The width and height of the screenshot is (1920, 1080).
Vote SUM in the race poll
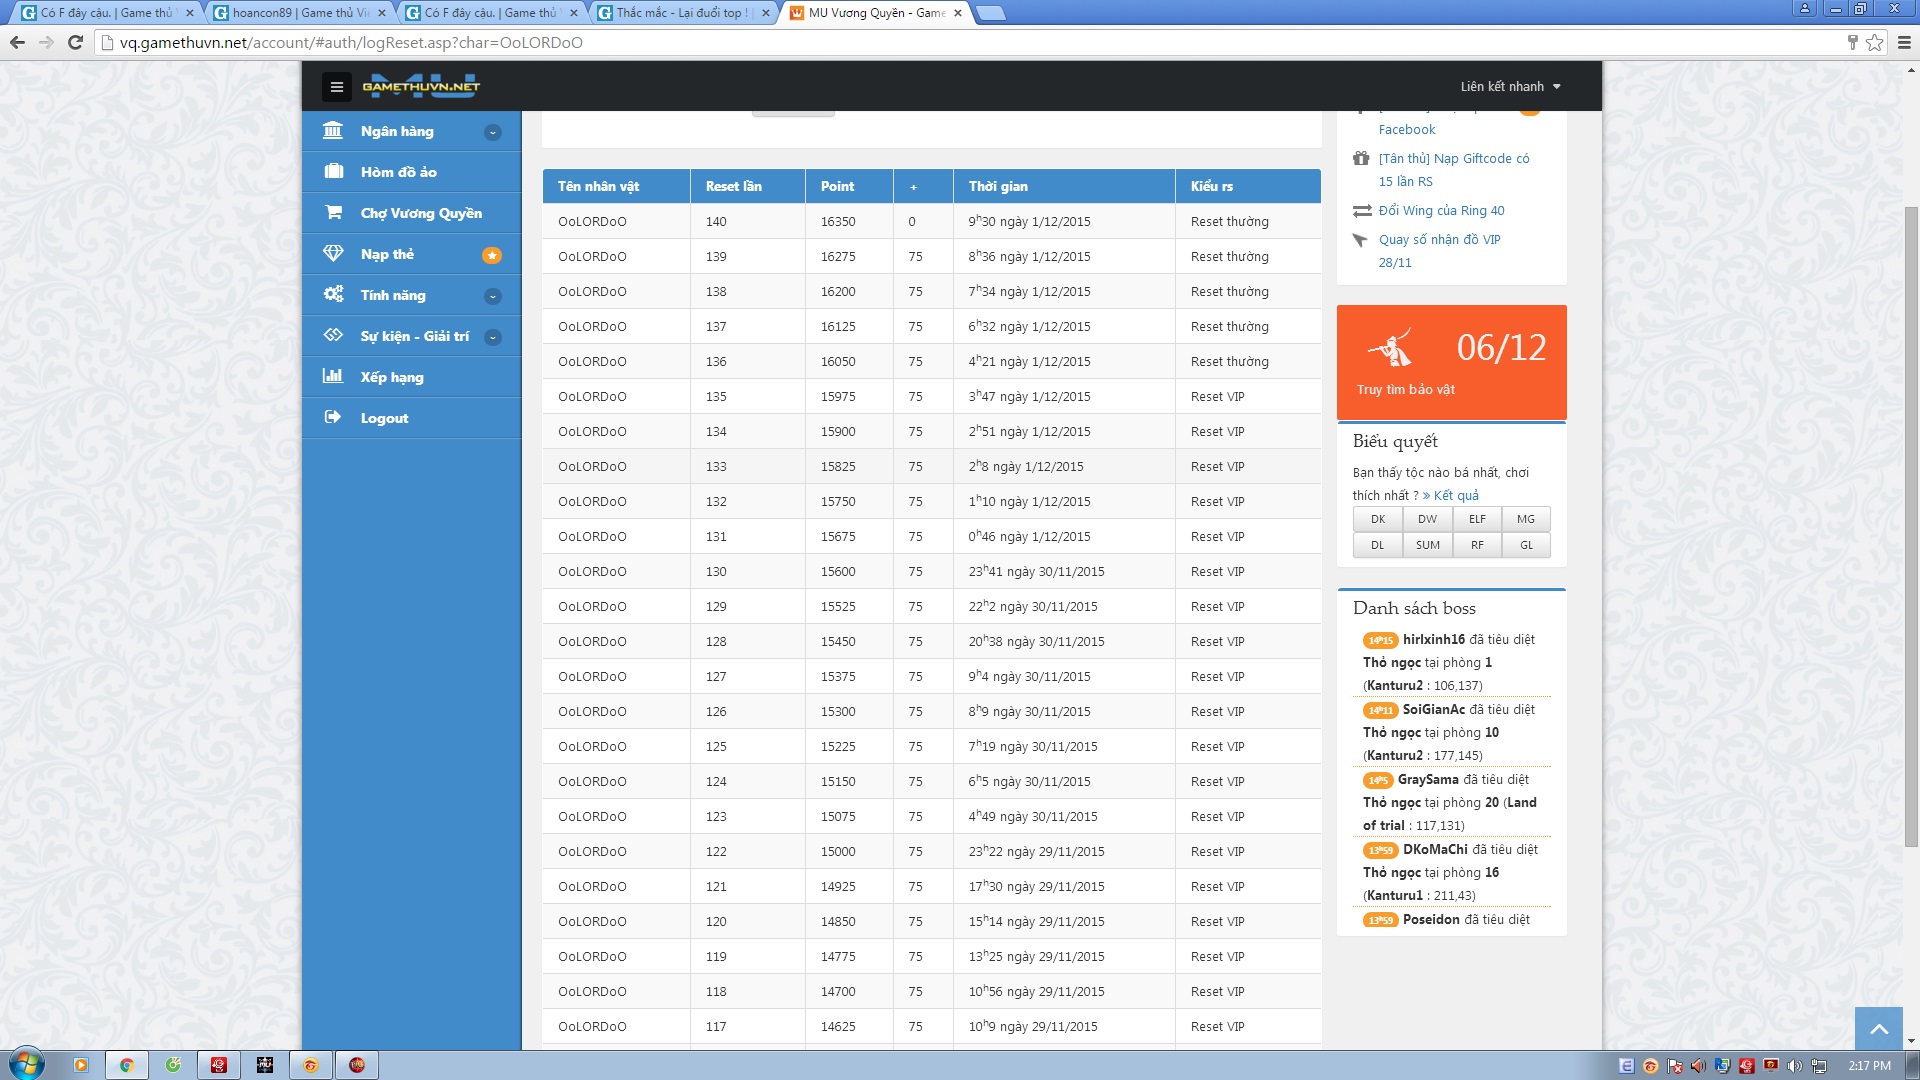pos(1427,545)
